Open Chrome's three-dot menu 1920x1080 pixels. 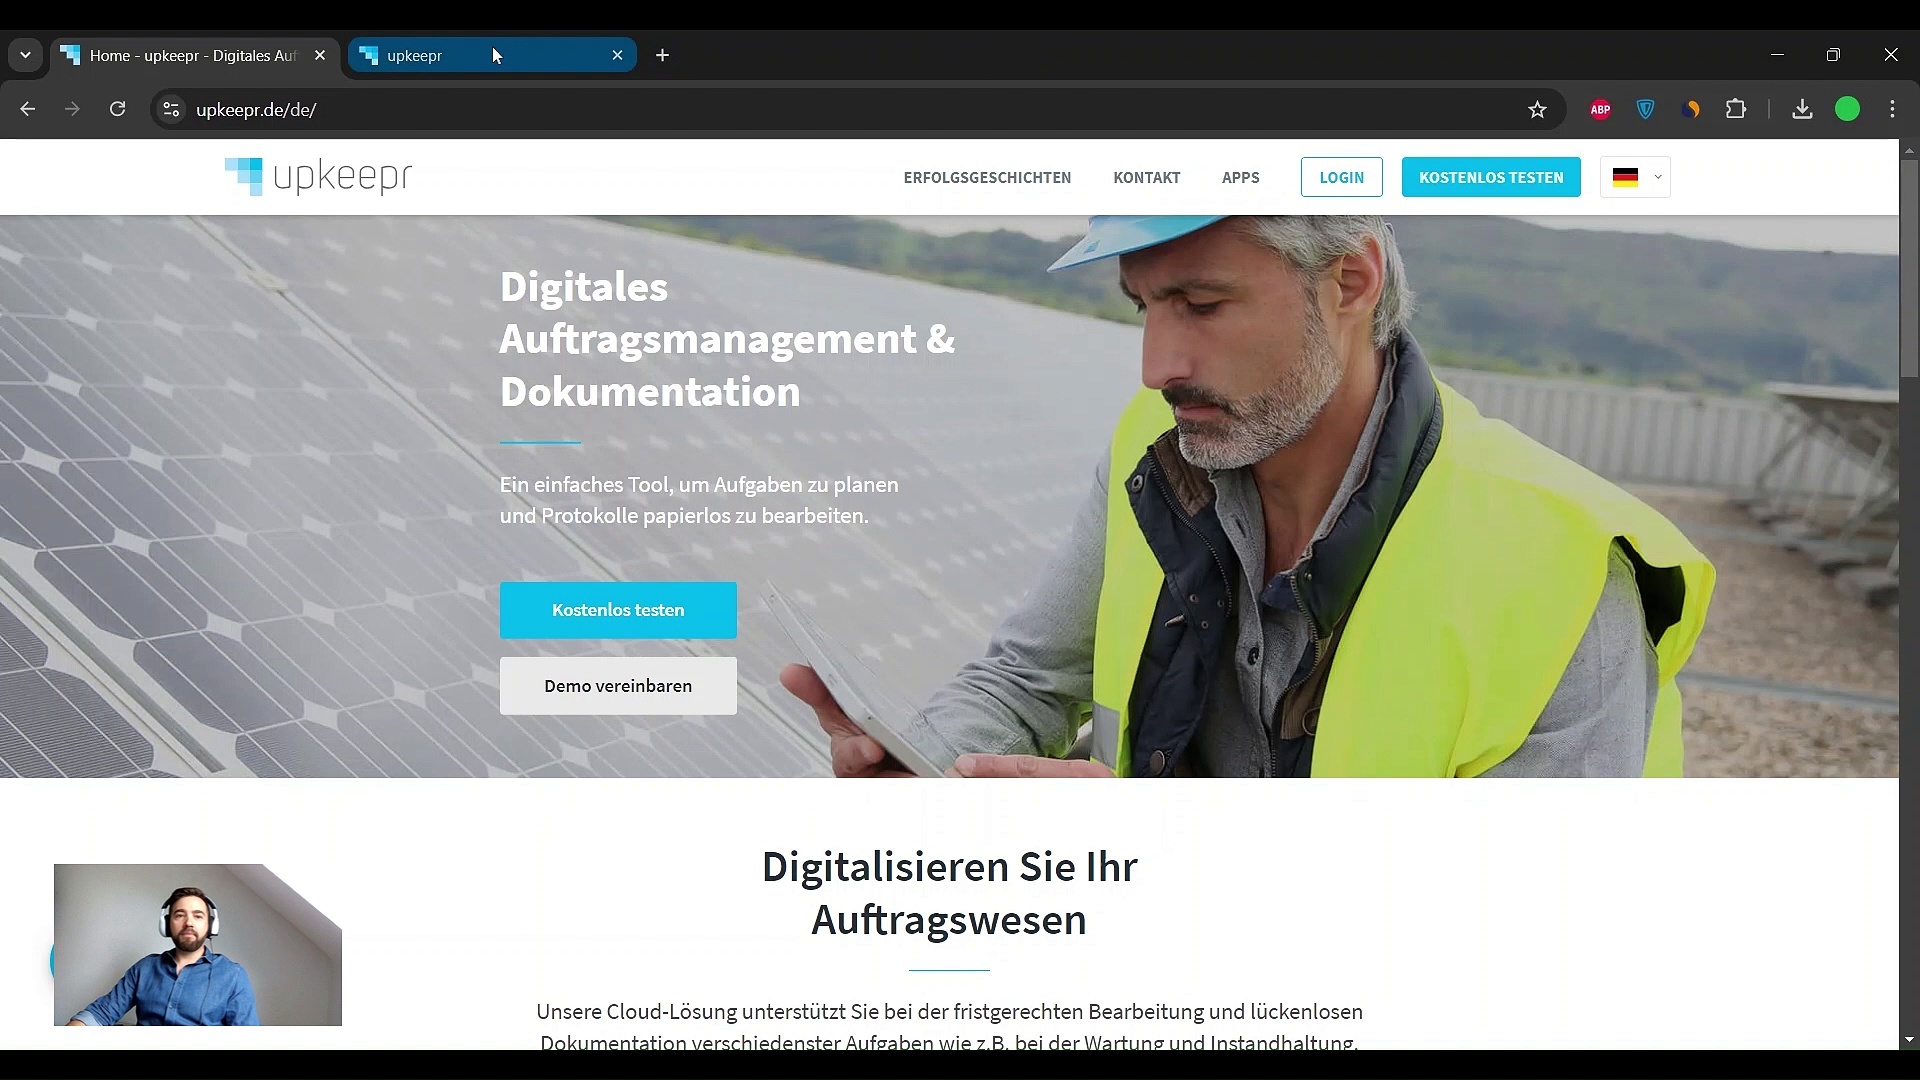[1892, 110]
